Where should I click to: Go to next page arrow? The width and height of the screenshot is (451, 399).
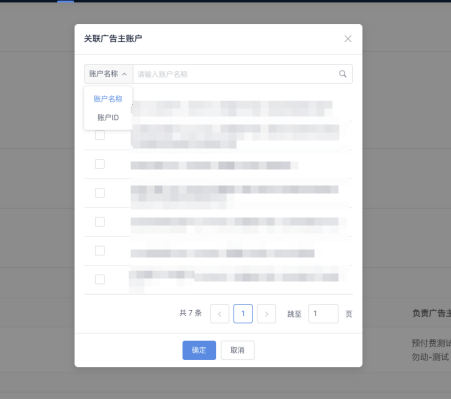pyautogui.click(x=266, y=314)
